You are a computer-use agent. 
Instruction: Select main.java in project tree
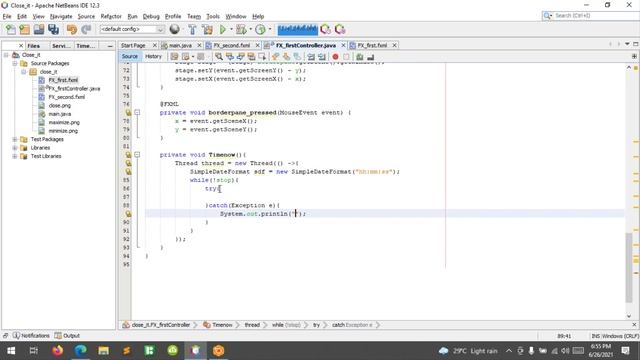[x=60, y=114]
